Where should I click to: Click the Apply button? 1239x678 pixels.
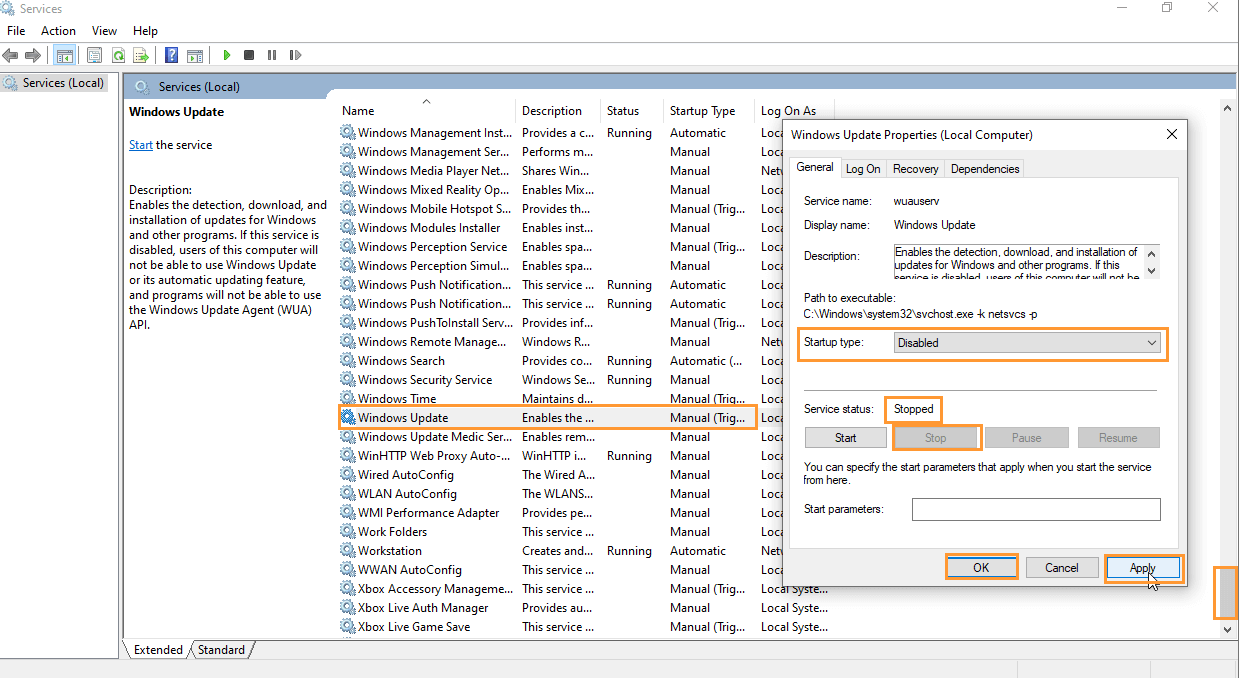[1143, 568]
